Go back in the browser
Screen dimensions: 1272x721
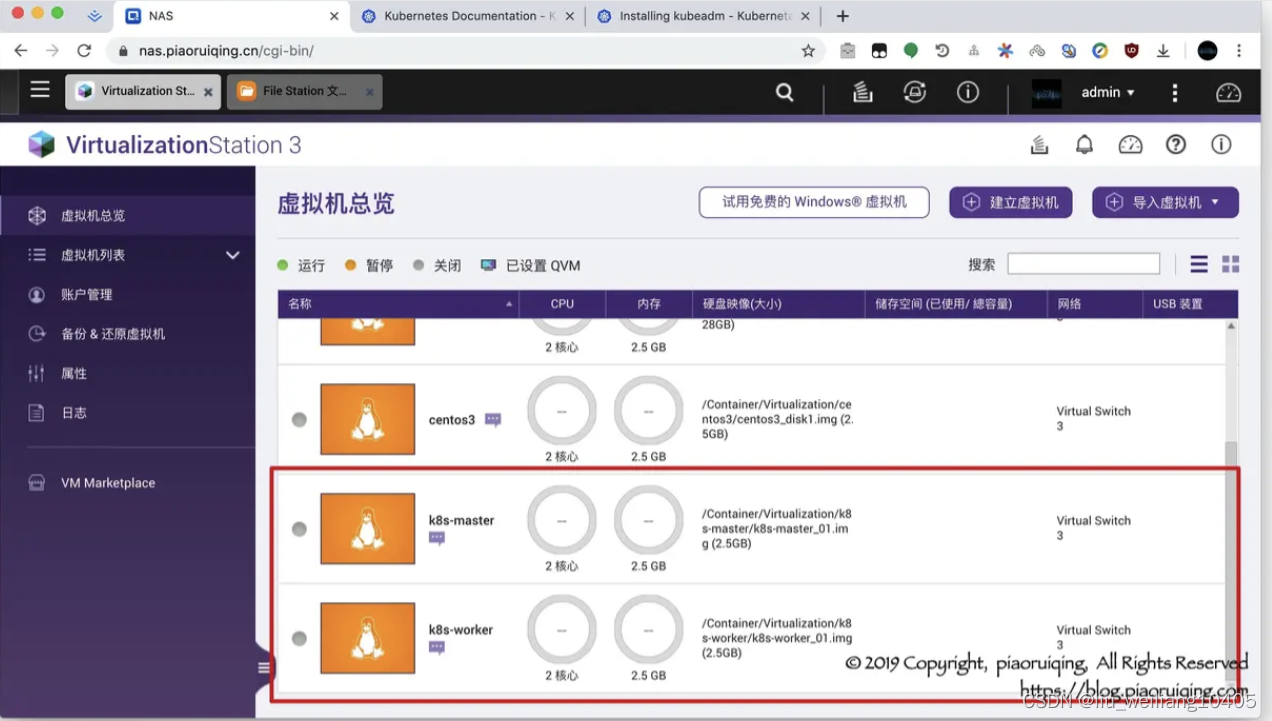pos(20,50)
